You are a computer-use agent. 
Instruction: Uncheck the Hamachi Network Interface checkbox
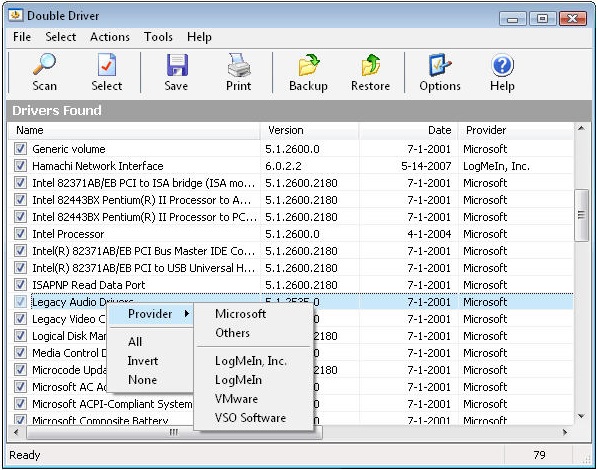(x=20, y=166)
